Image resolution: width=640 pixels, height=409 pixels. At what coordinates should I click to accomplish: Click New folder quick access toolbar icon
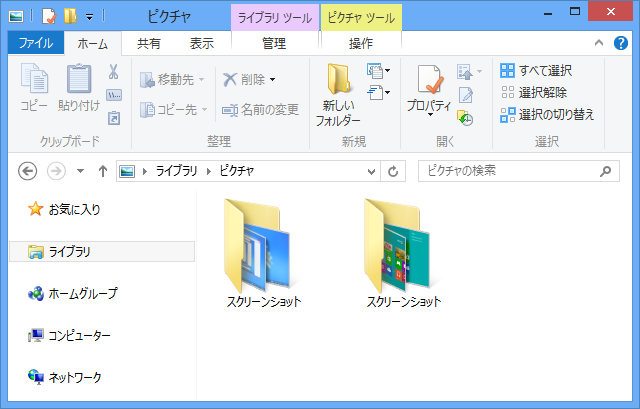click(x=71, y=16)
